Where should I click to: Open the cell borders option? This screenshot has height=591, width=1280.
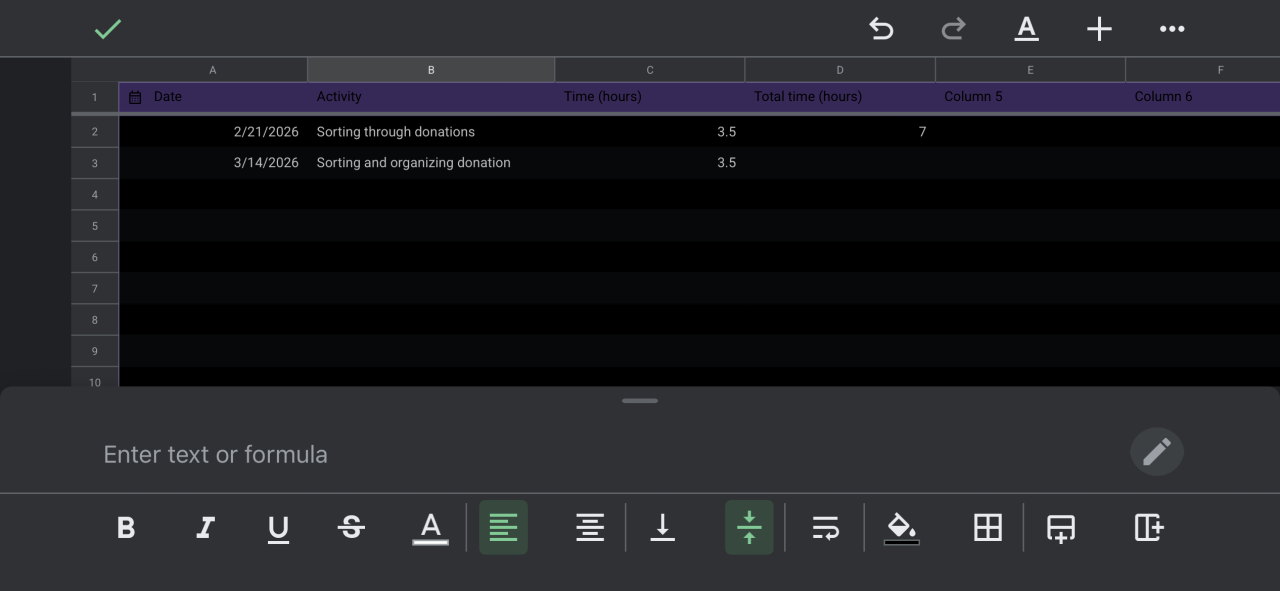988,527
